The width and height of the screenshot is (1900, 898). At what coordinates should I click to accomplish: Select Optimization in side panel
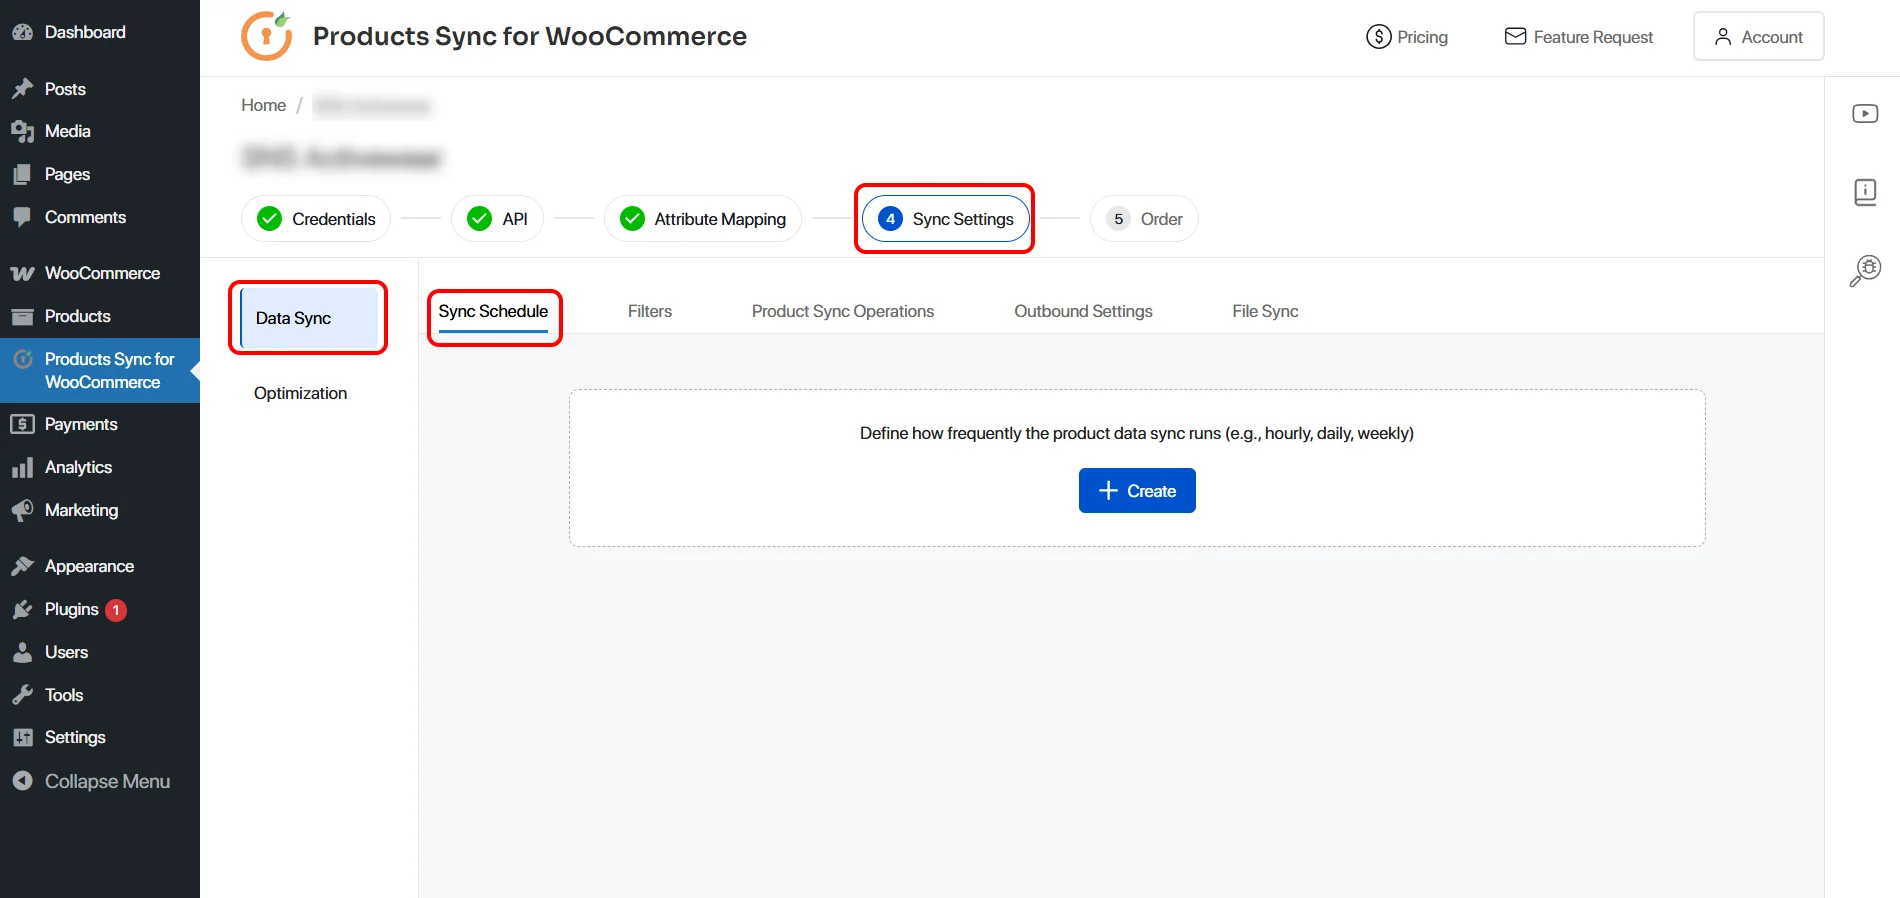[x=300, y=393]
